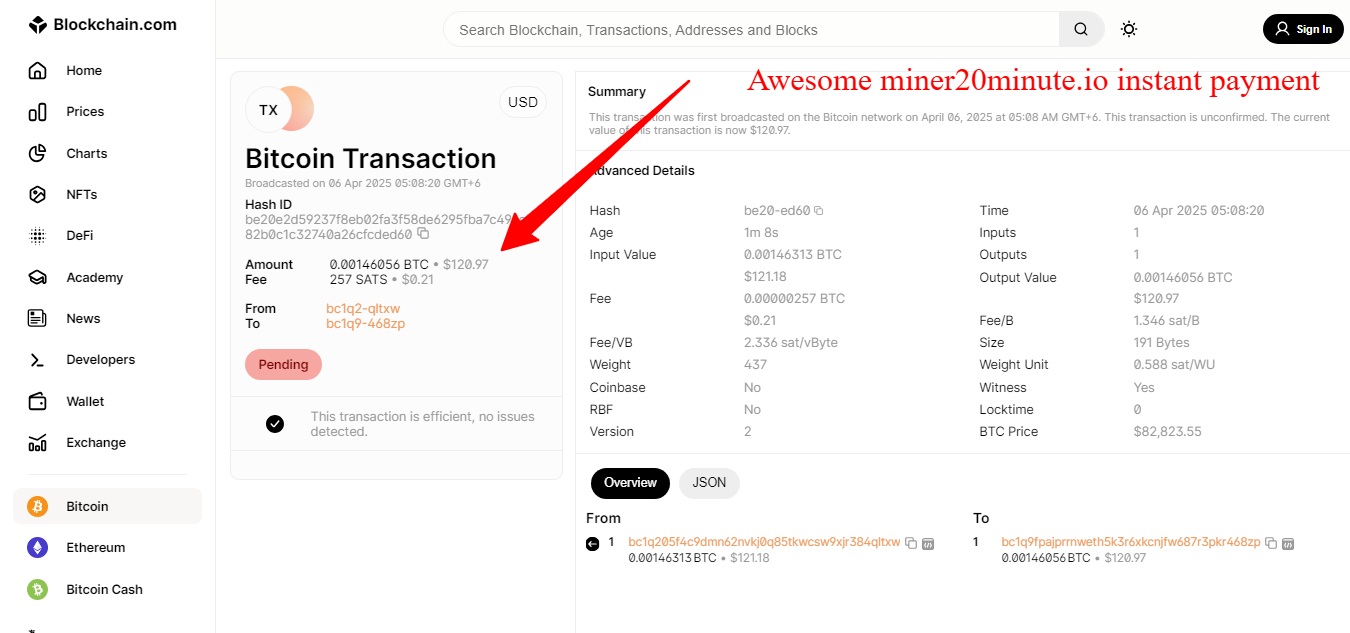The image size is (1350, 633).
Task: Toggle the light/dark theme sun icon
Action: (x=1129, y=29)
